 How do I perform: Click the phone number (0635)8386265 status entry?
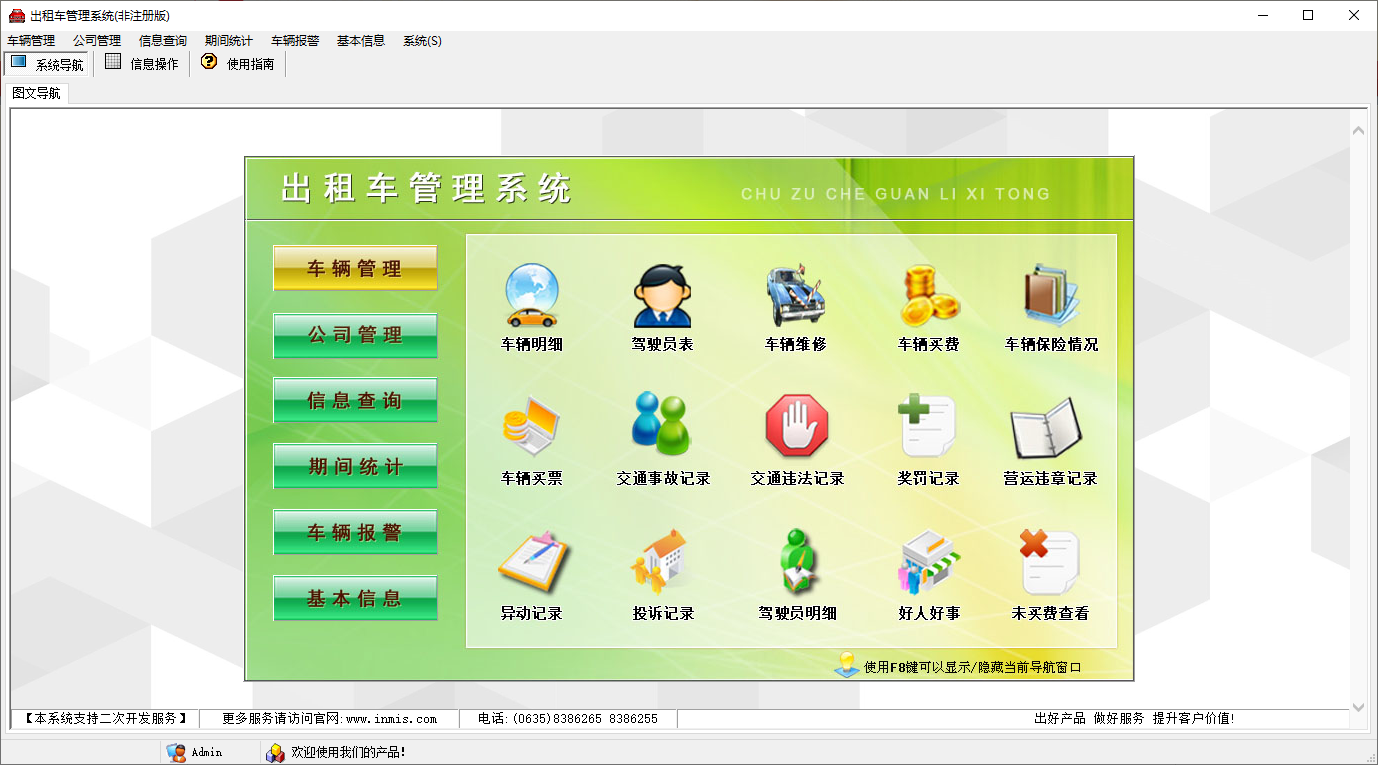568,719
